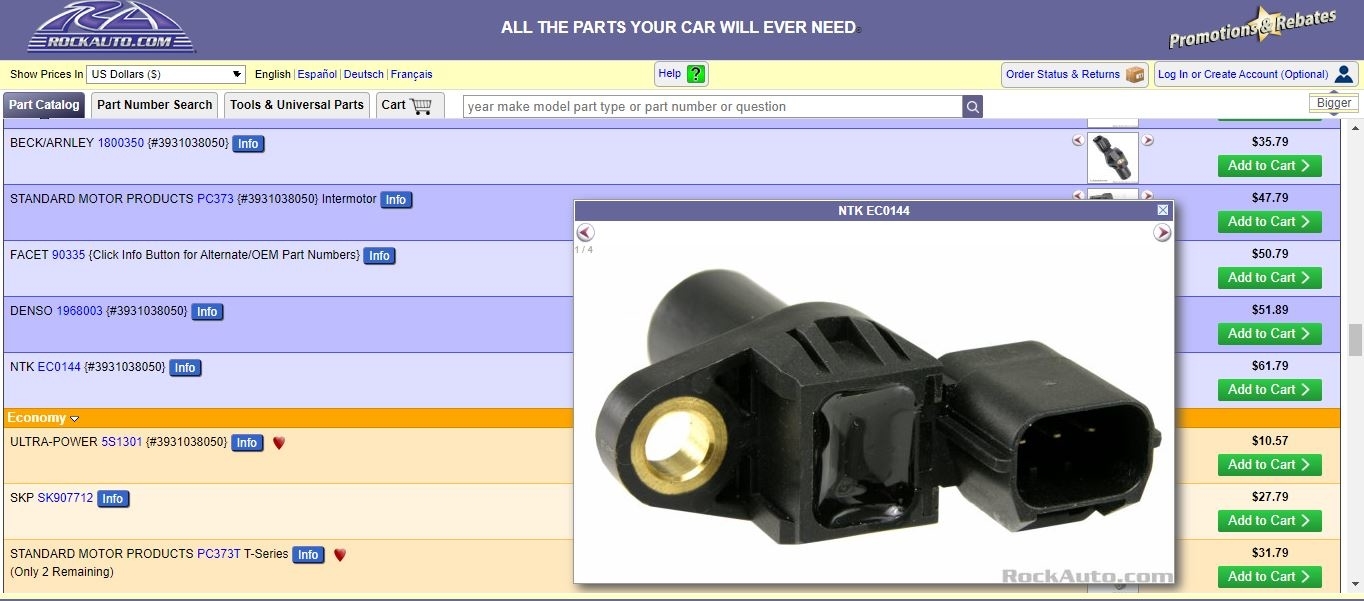Open Info for DENSO 1968003
This screenshot has width=1364, height=601.
pos(207,312)
